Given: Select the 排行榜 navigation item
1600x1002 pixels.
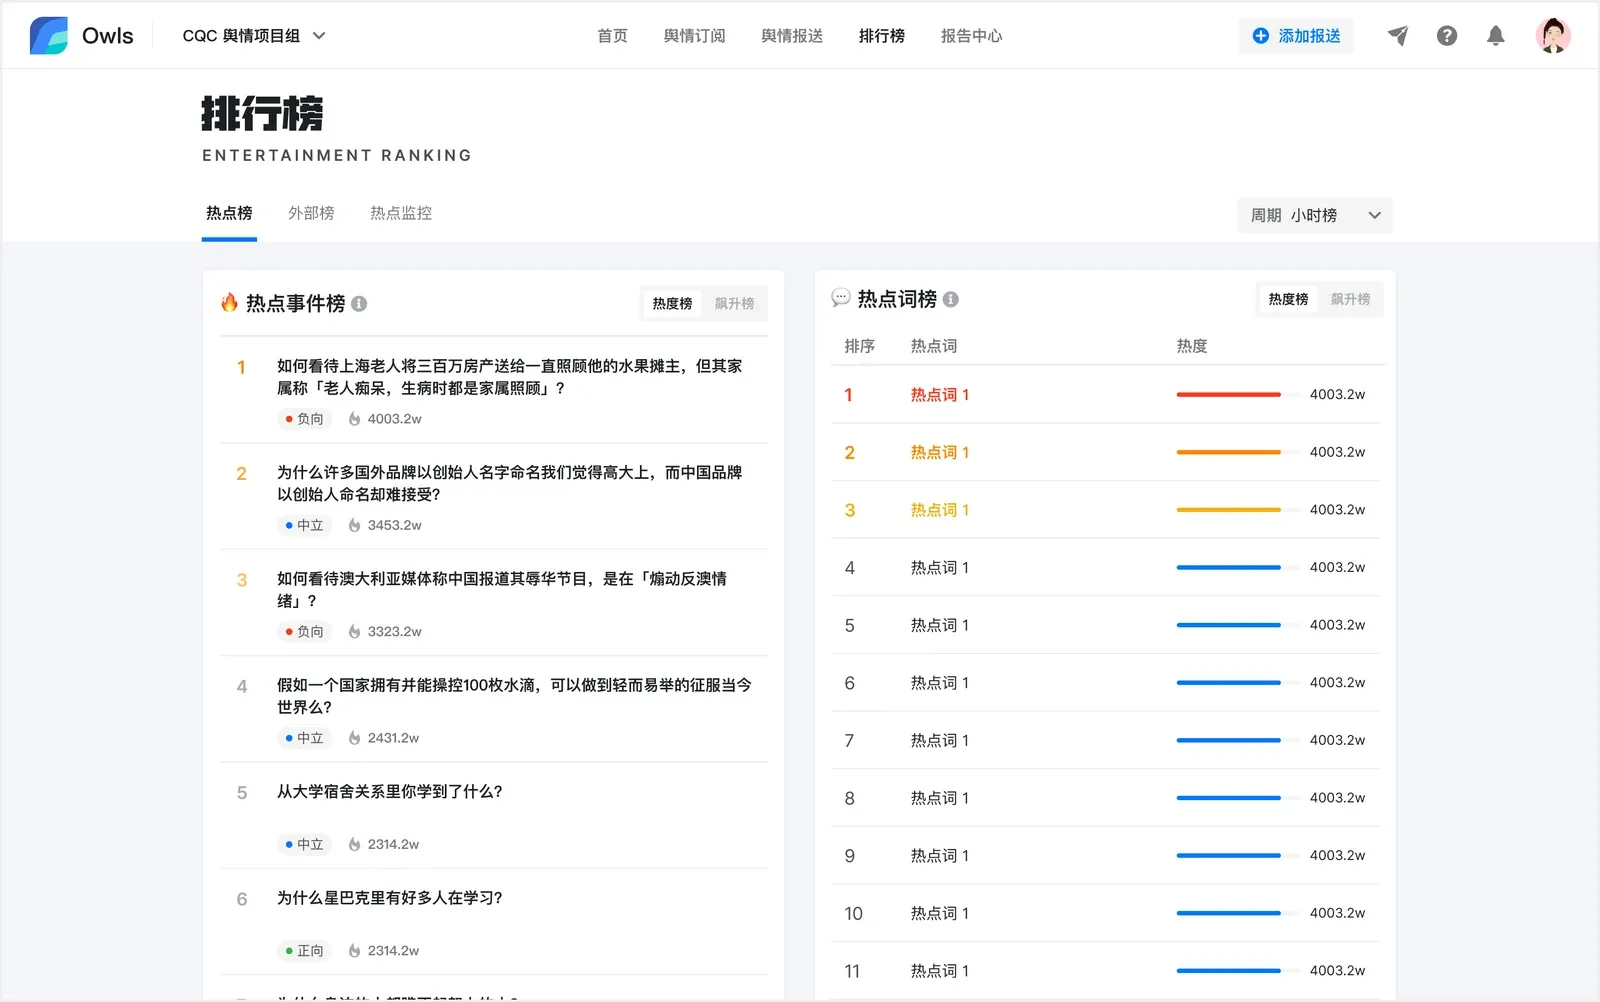Looking at the screenshot, I should point(881,36).
